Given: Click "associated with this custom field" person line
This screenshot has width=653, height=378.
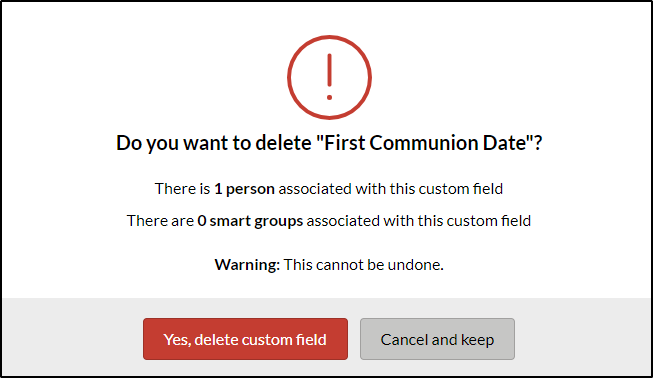Looking at the screenshot, I should click(391, 189).
